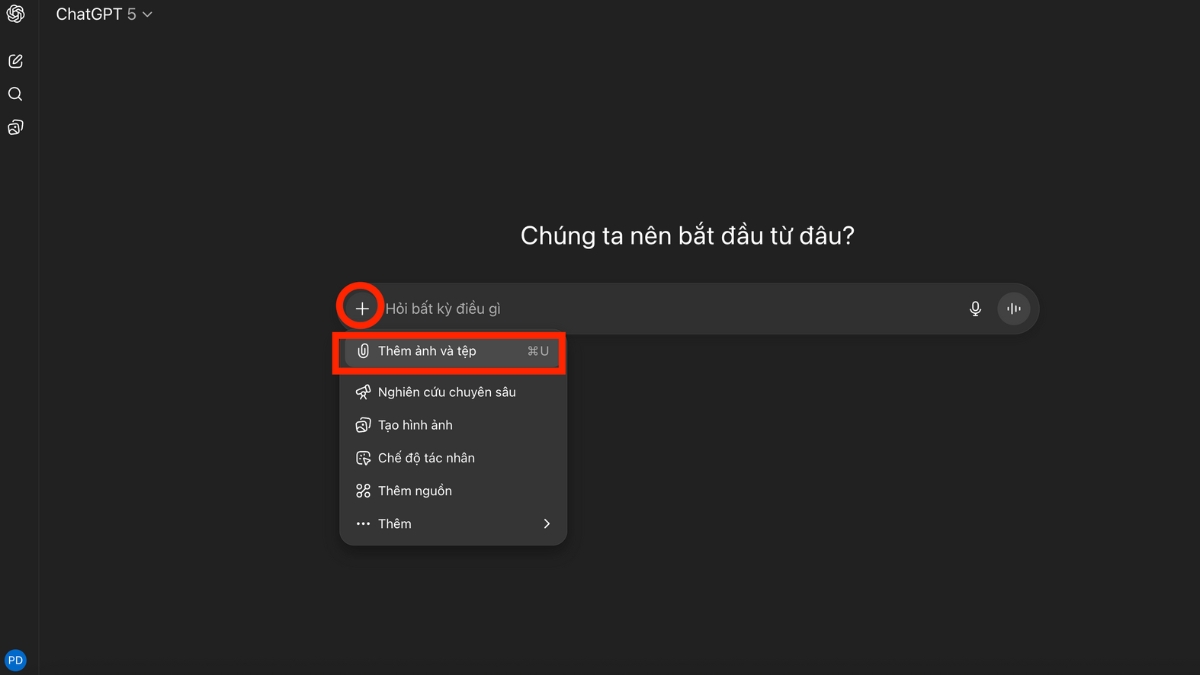This screenshot has width=1200, height=675.
Task: Enable Chế độ tác nhân
Action: click(427, 457)
